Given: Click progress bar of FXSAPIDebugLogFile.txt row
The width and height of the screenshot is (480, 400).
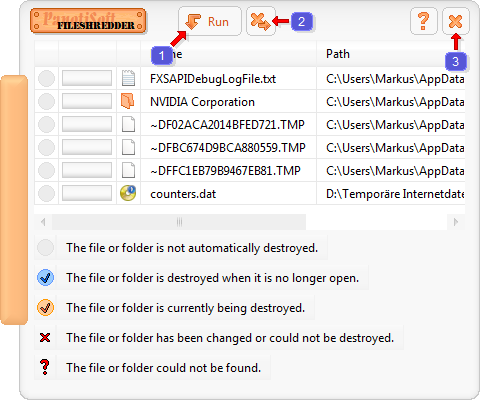Looking at the screenshot, I should [87, 78].
